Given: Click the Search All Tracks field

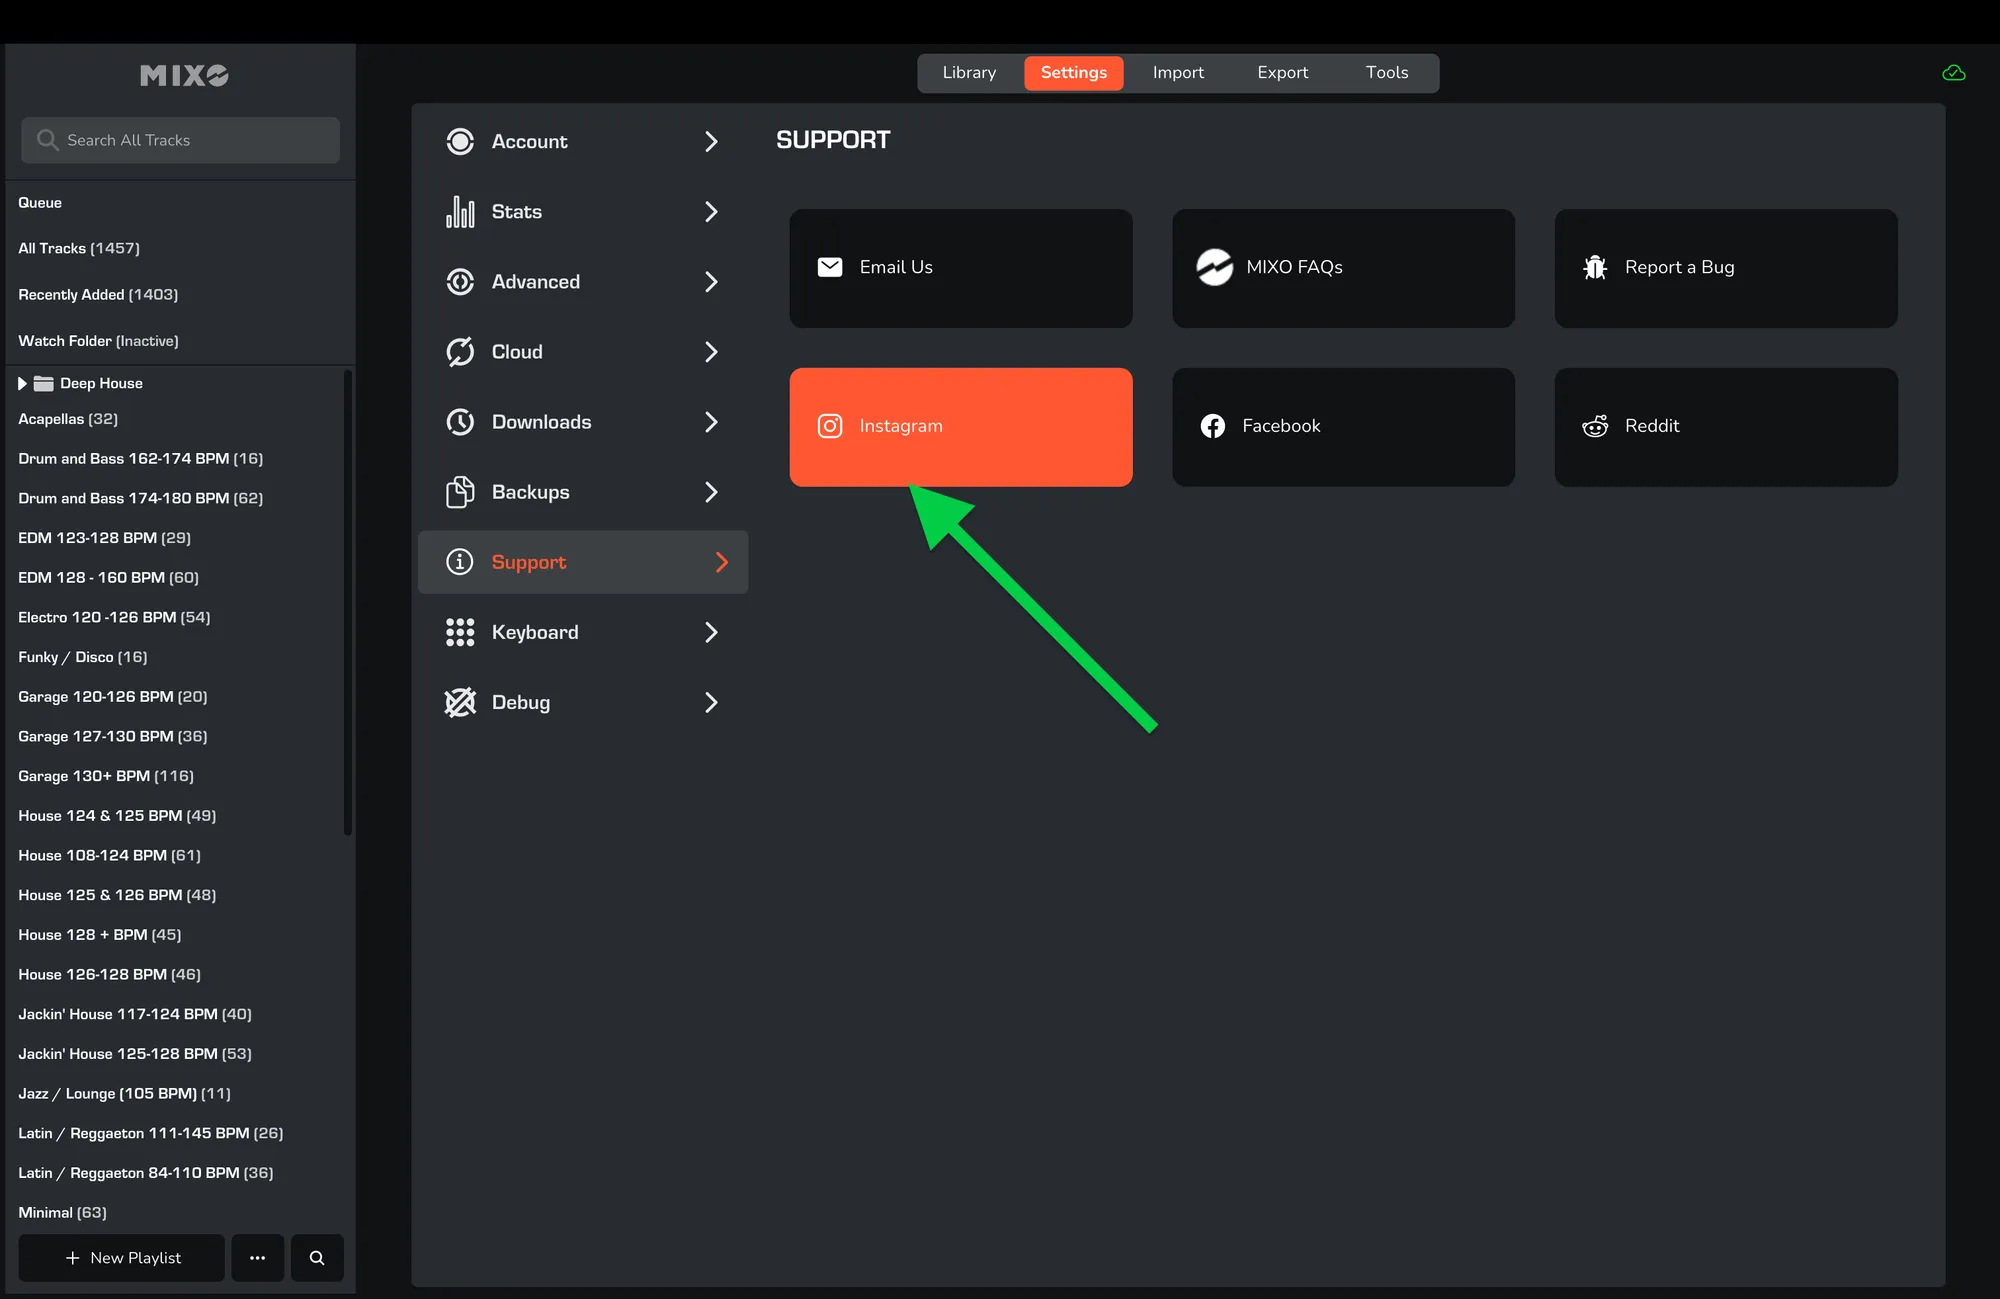Looking at the screenshot, I should (x=180, y=140).
